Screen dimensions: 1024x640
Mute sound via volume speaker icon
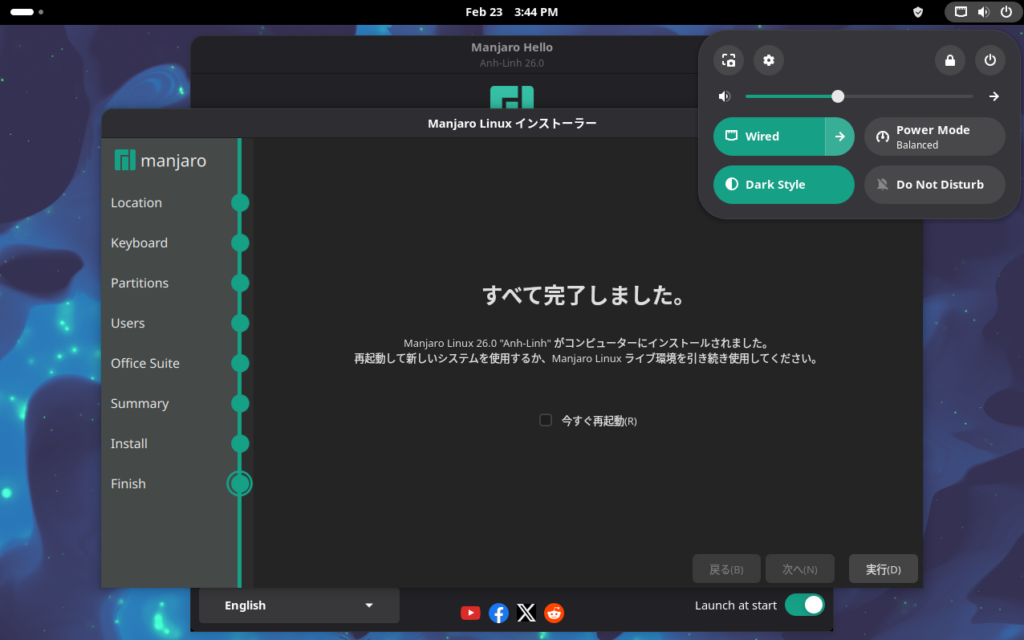724,97
